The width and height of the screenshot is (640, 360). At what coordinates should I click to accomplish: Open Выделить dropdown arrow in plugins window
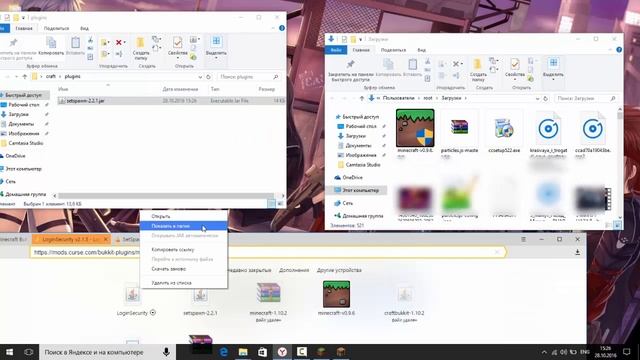click(216, 58)
